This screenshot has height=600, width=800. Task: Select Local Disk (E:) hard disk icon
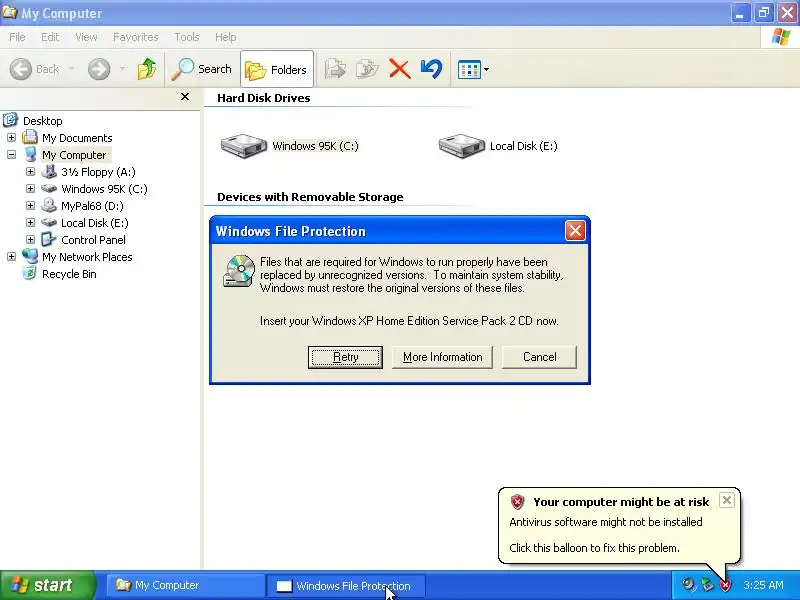(461, 146)
